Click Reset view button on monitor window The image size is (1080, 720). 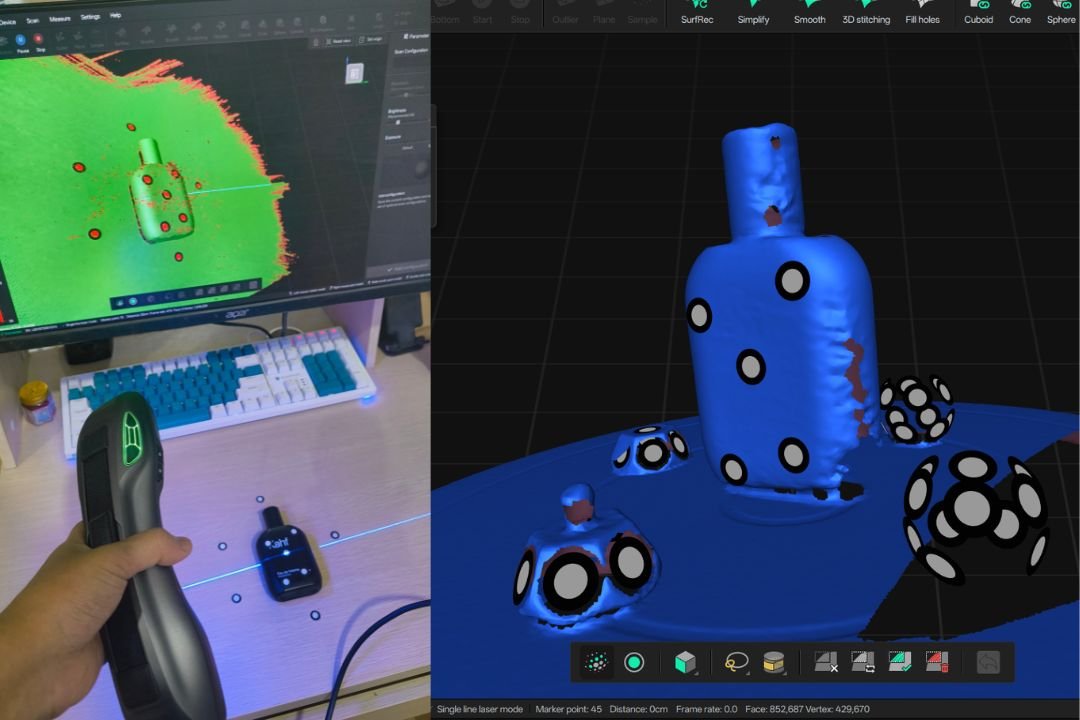point(338,41)
